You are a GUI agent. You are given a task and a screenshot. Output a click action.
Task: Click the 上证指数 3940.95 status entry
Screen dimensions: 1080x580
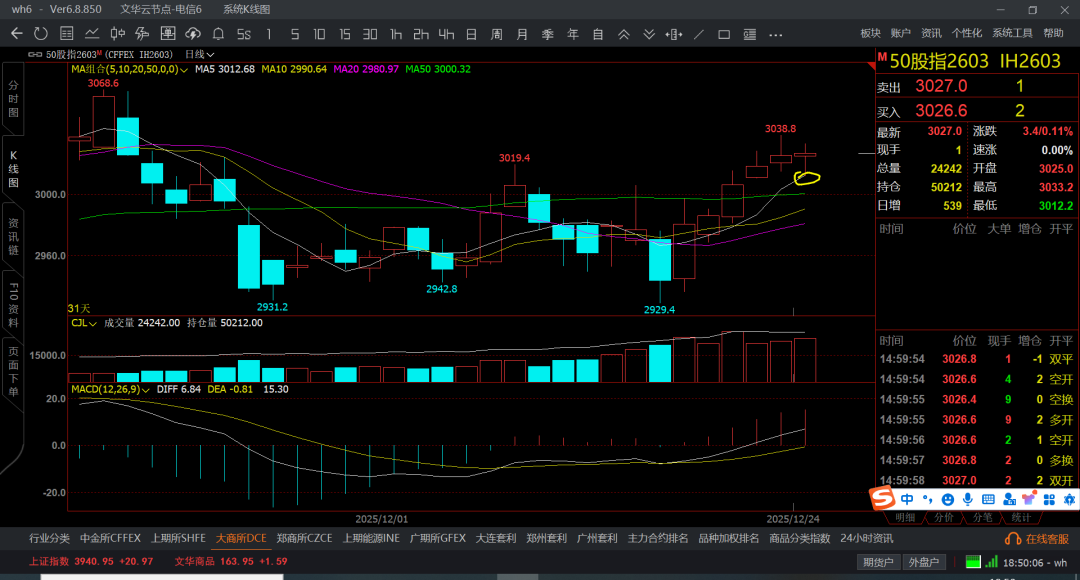91,561
